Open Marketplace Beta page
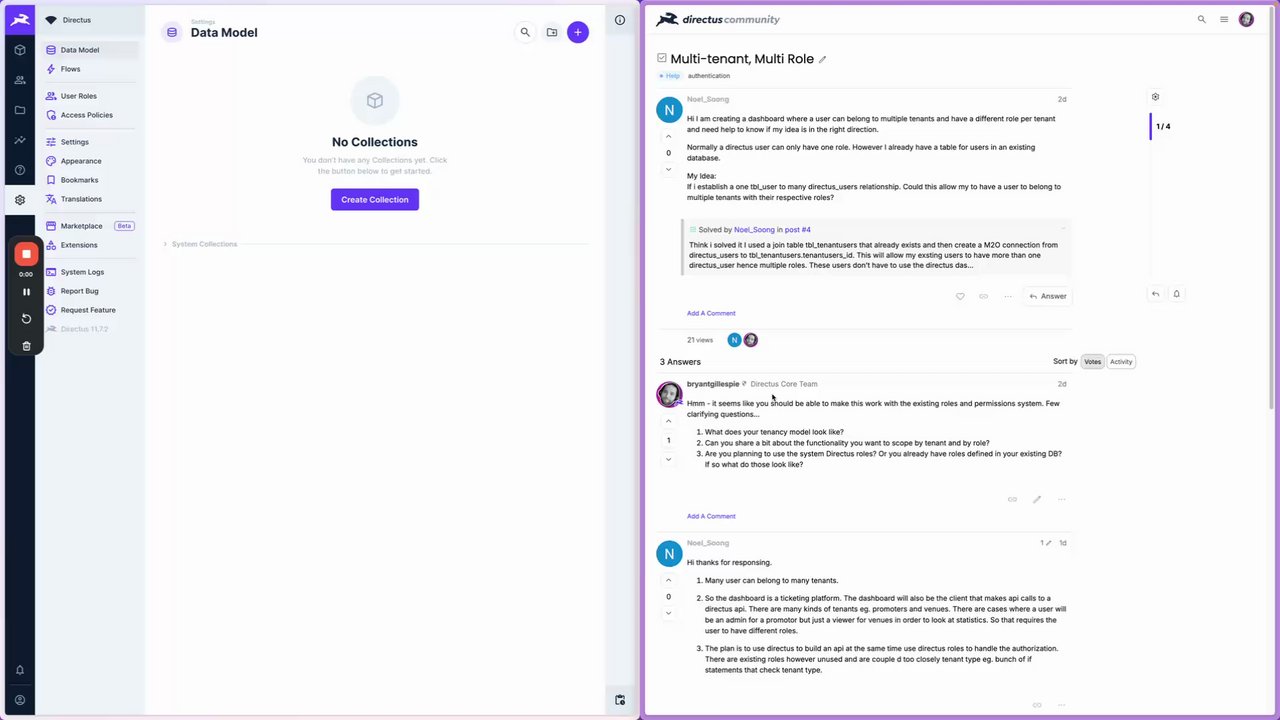 click(90, 226)
